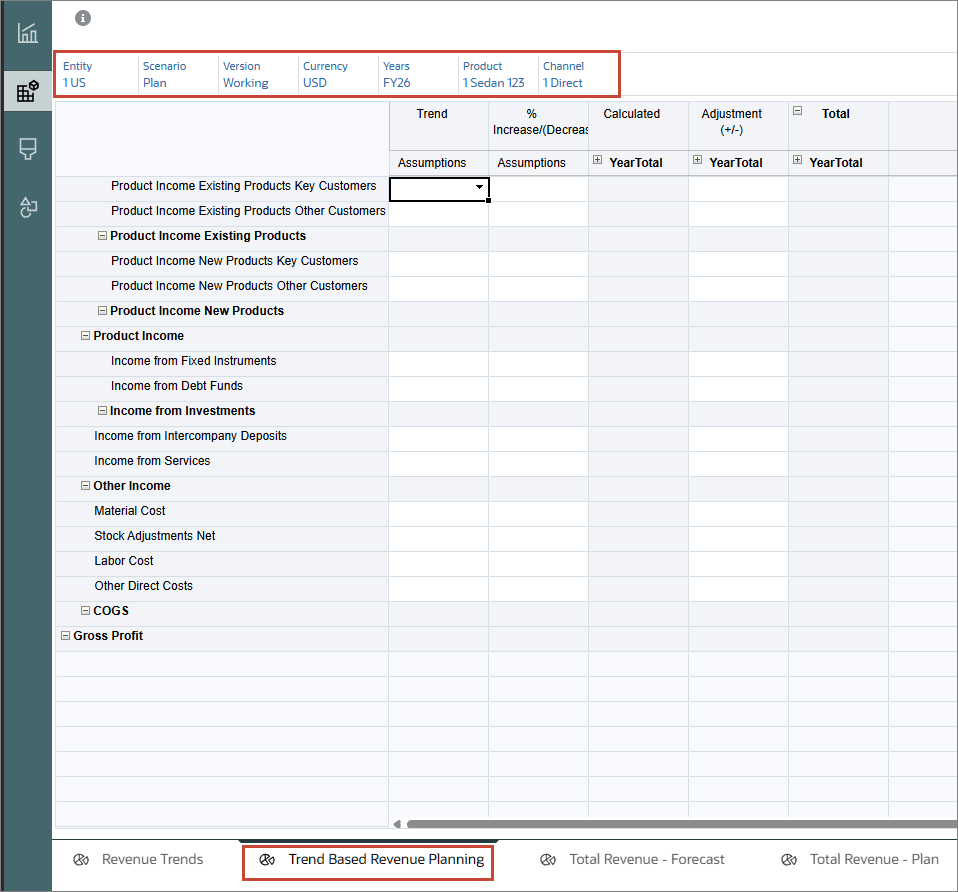Click the horizontal grid scrollbar
The height and width of the screenshot is (892, 958).
click(682, 824)
